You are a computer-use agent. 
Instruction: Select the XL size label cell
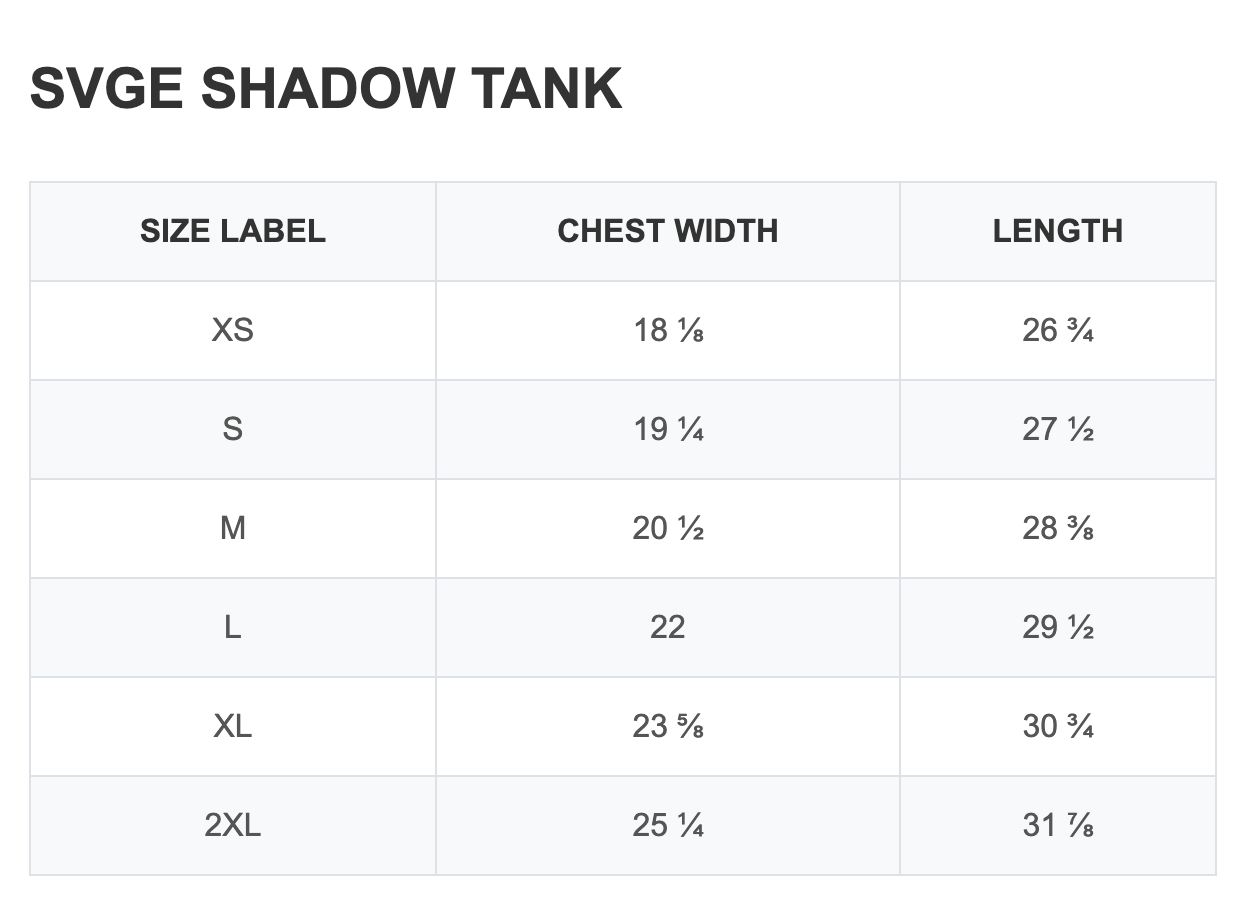pyautogui.click(x=233, y=726)
